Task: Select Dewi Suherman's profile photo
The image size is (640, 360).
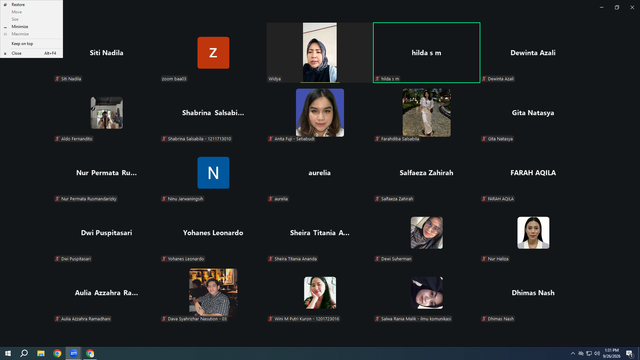Action: (x=427, y=233)
